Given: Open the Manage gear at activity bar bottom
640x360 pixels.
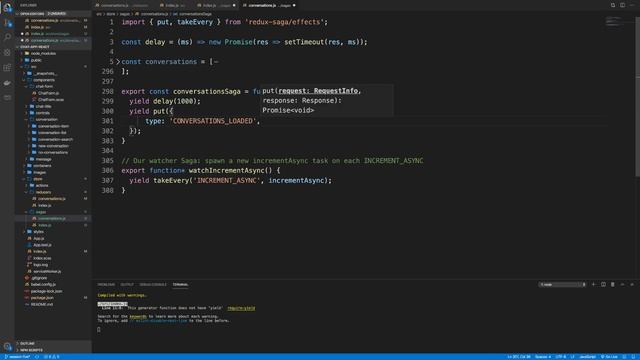Looking at the screenshot, I should 7,347.
